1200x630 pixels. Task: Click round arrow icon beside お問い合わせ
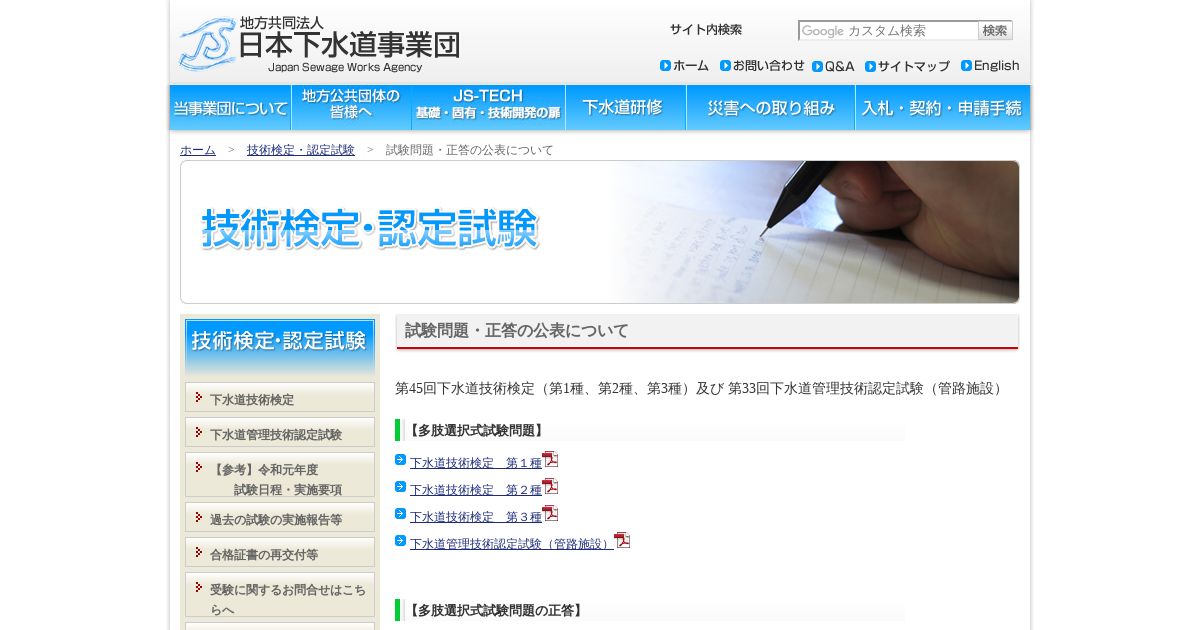click(x=725, y=66)
